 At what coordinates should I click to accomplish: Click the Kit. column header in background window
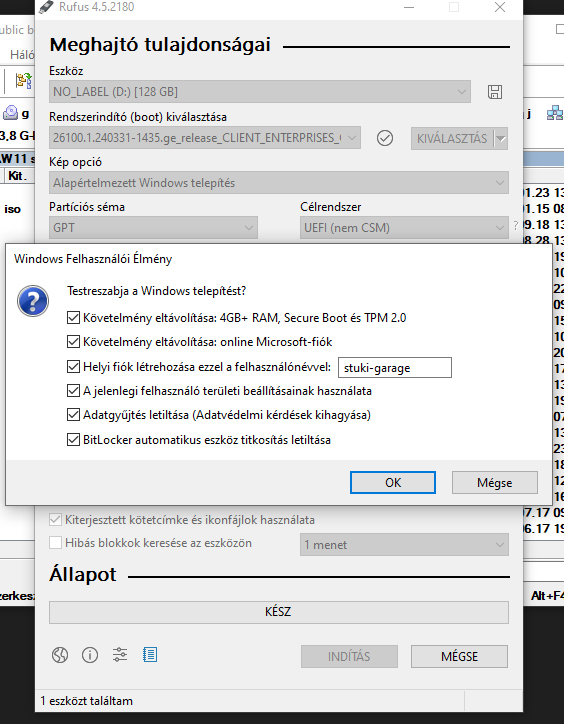(18, 176)
